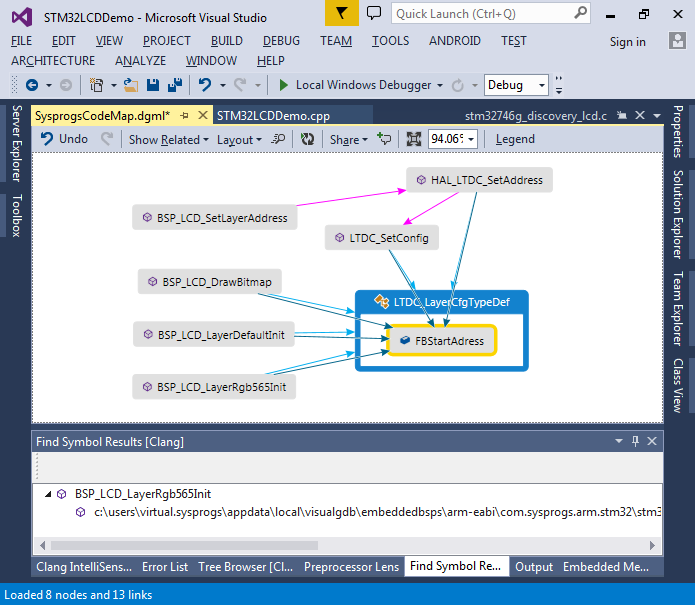Save the current file with the disk icon
Image resolution: width=695 pixels, height=605 pixels.
(x=153, y=85)
